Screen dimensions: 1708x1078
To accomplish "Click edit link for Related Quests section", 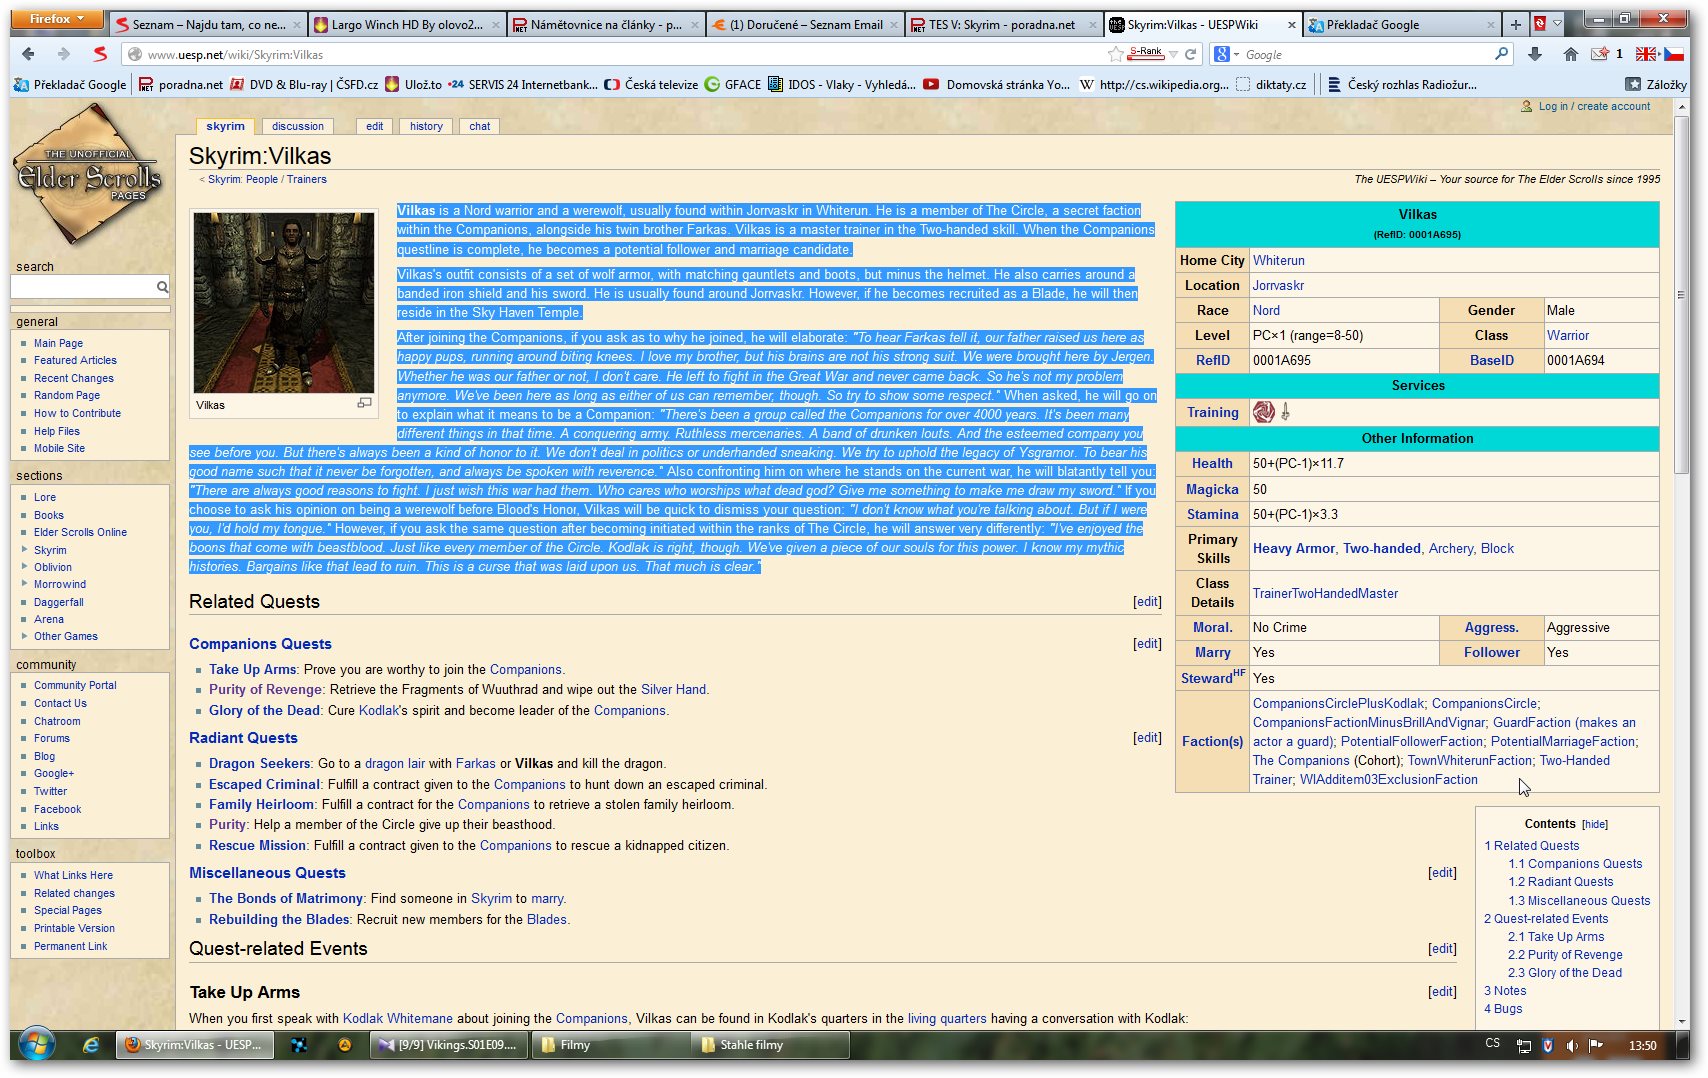I will [1146, 601].
